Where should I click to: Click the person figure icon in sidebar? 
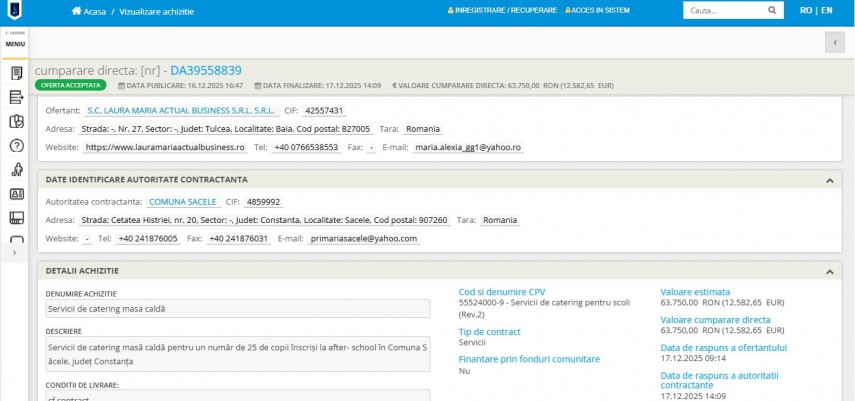(16, 170)
